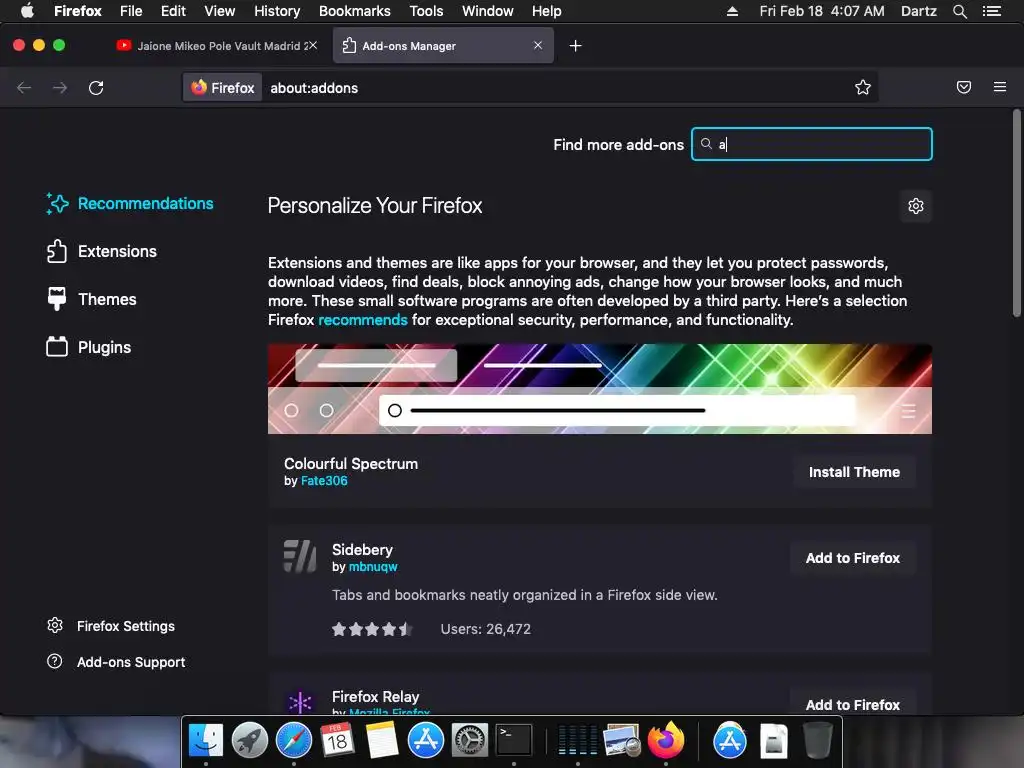This screenshot has height=768, width=1024.
Task: Launch Launchpad from the dock
Action: 249,740
